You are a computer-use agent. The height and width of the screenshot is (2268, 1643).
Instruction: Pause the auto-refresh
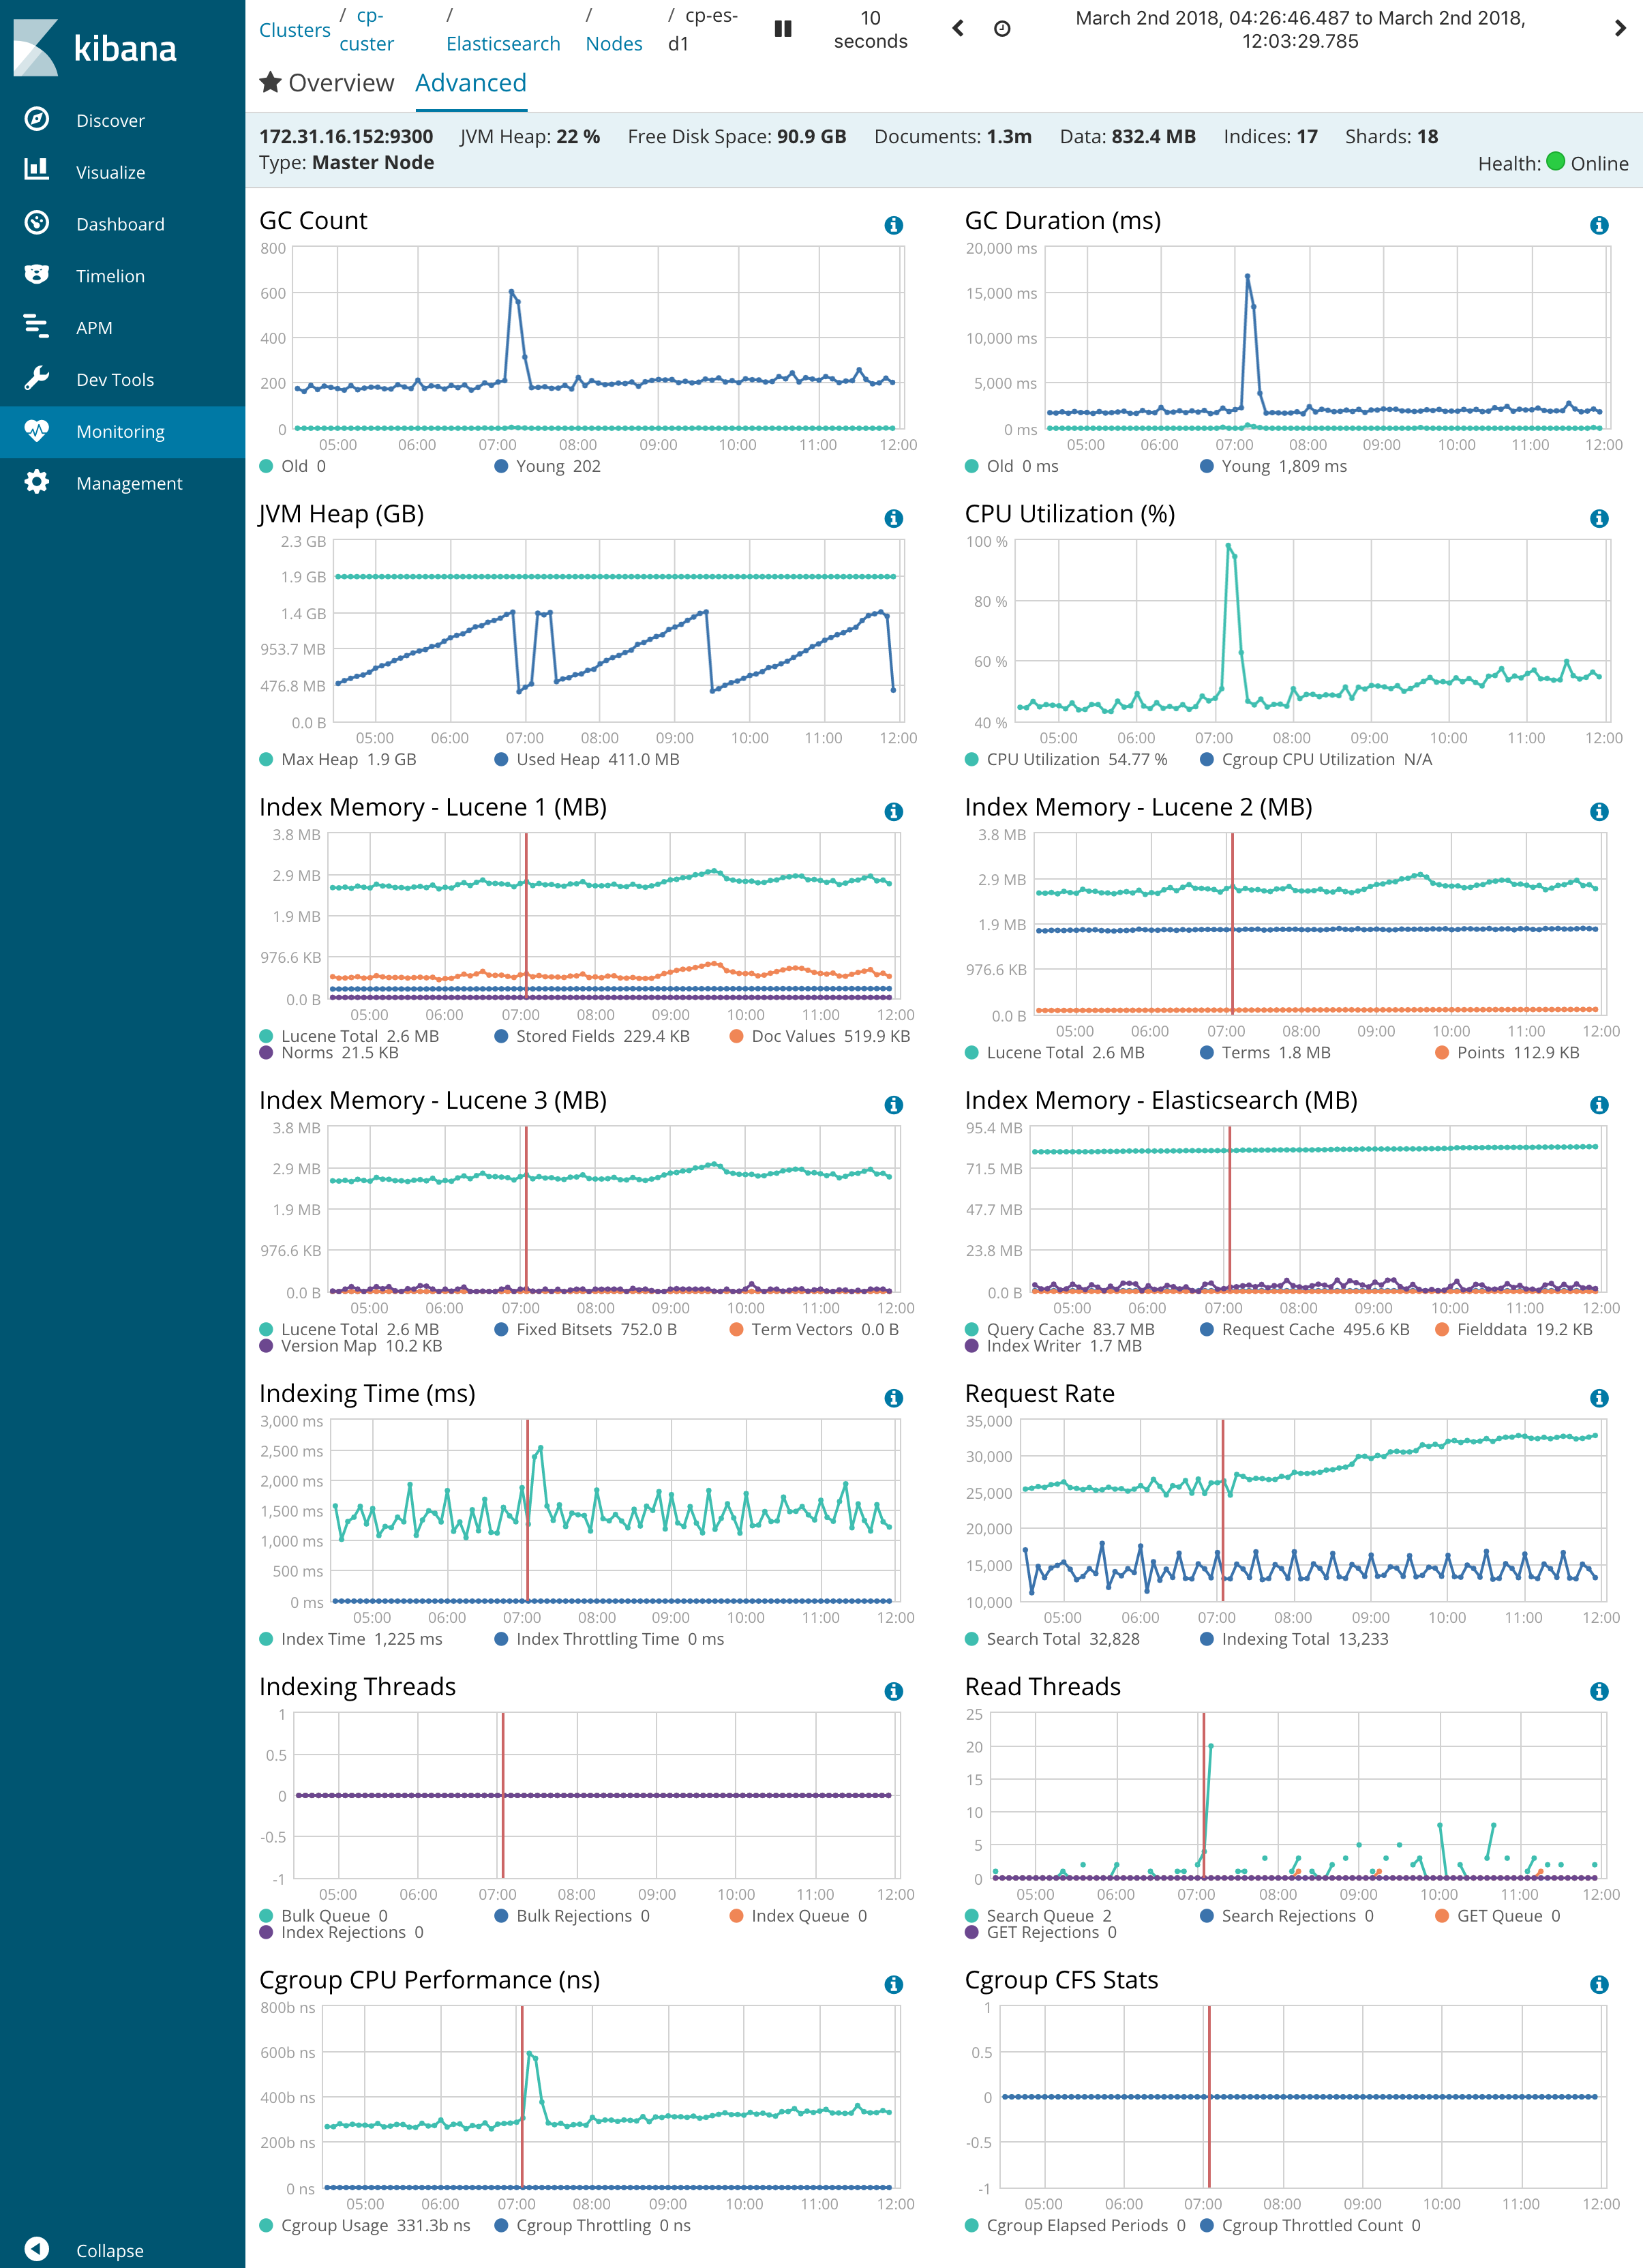783,29
